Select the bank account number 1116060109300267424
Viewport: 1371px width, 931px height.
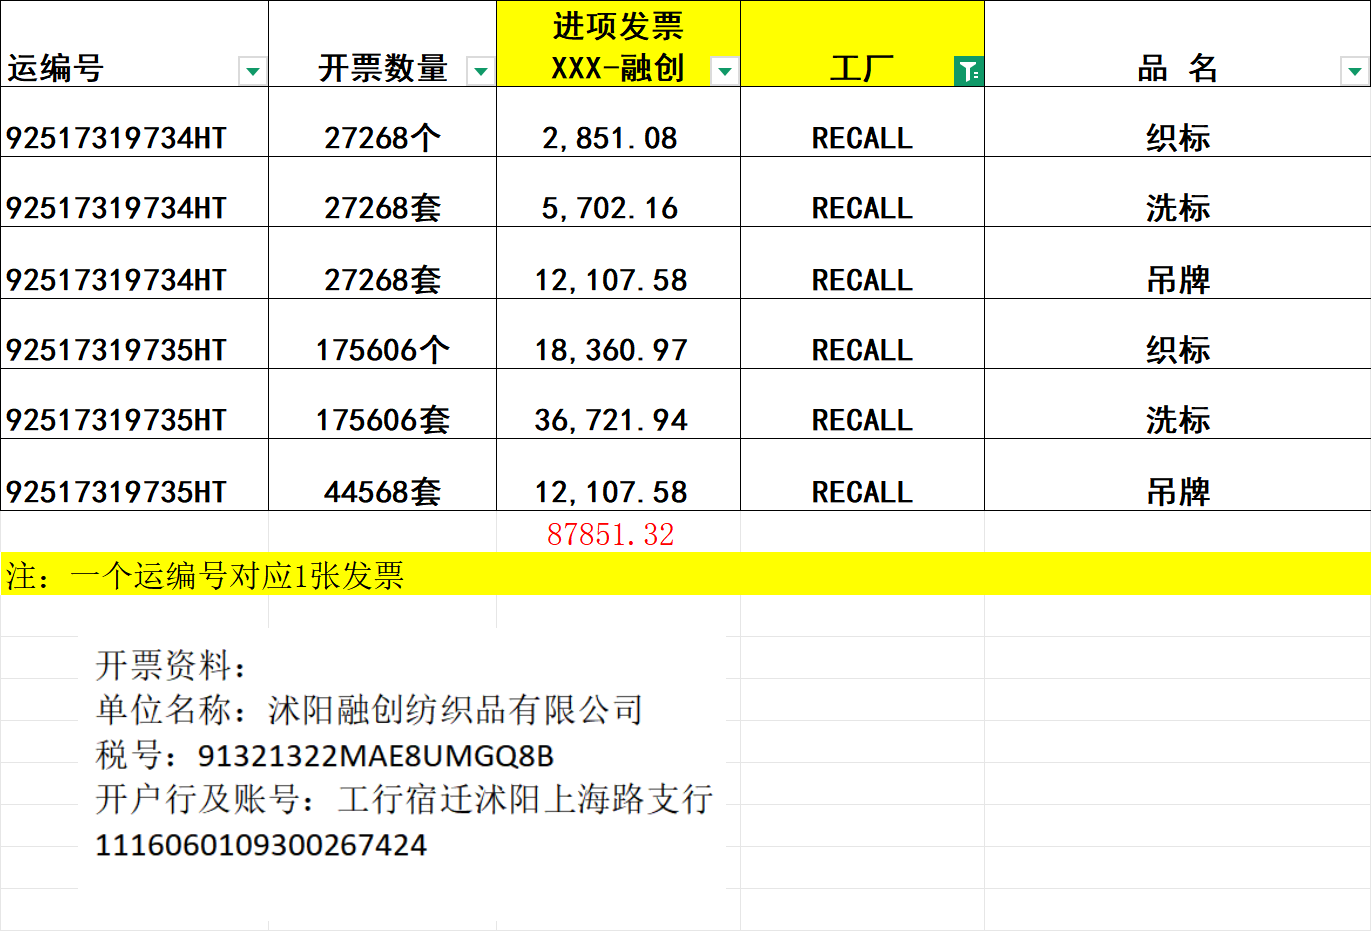(261, 845)
